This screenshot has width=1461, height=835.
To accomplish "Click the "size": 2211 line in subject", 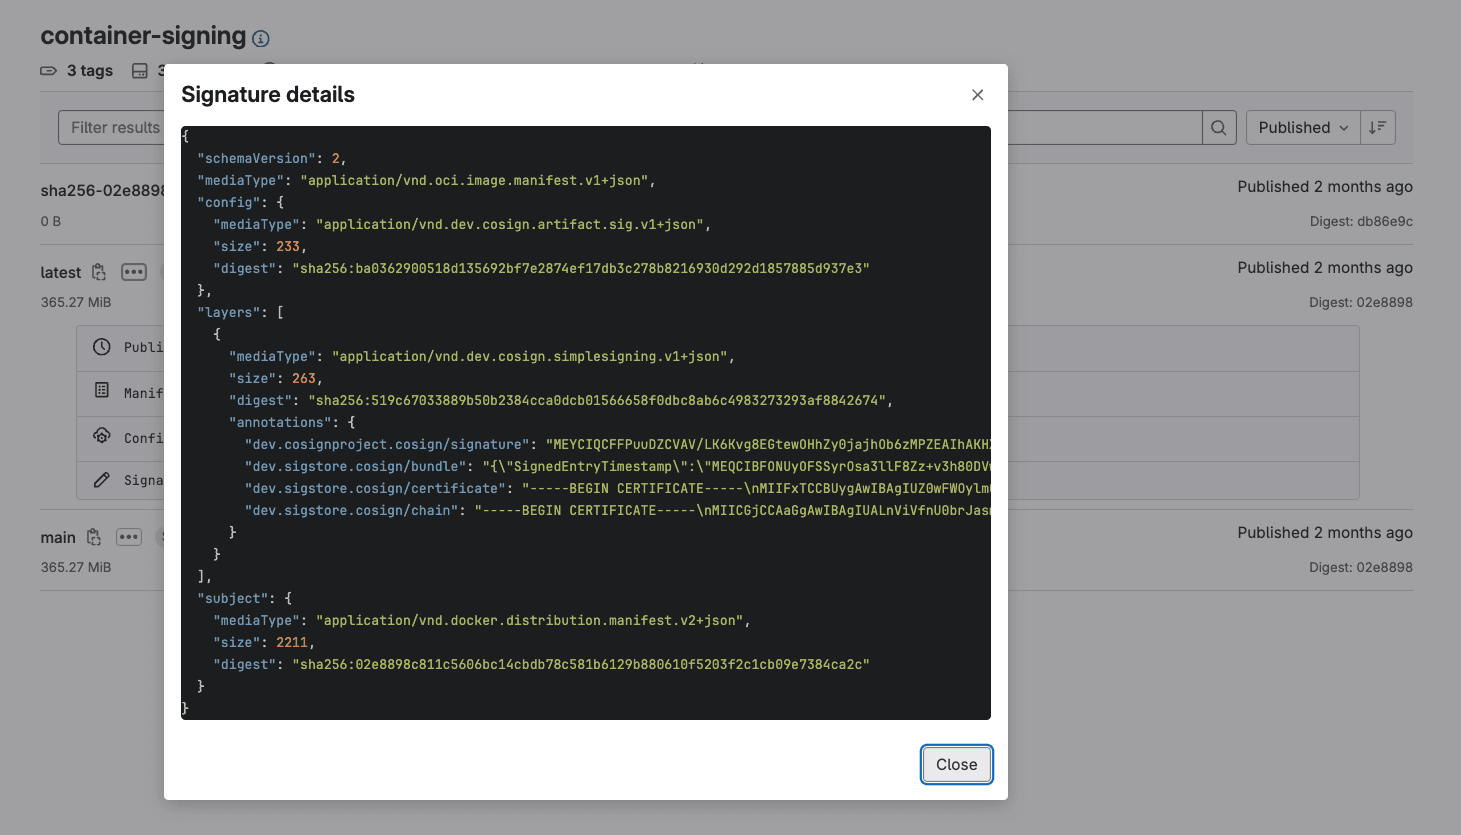I will [x=264, y=642].
